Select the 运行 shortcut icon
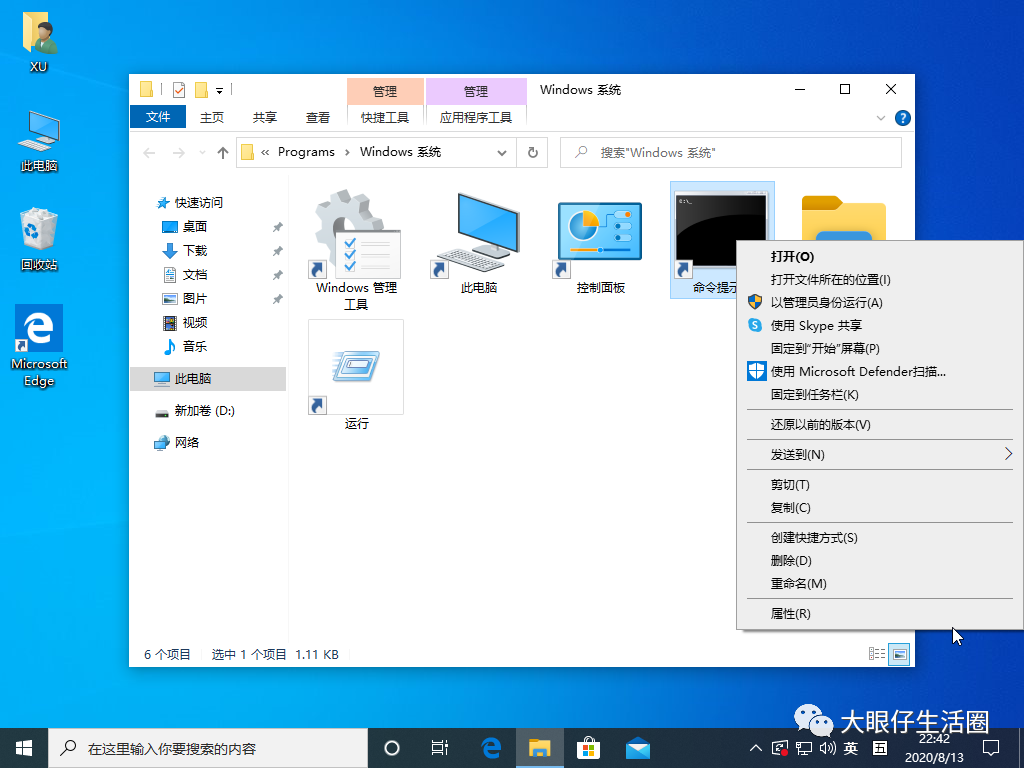1024x768 pixels. tap(357, 367)
